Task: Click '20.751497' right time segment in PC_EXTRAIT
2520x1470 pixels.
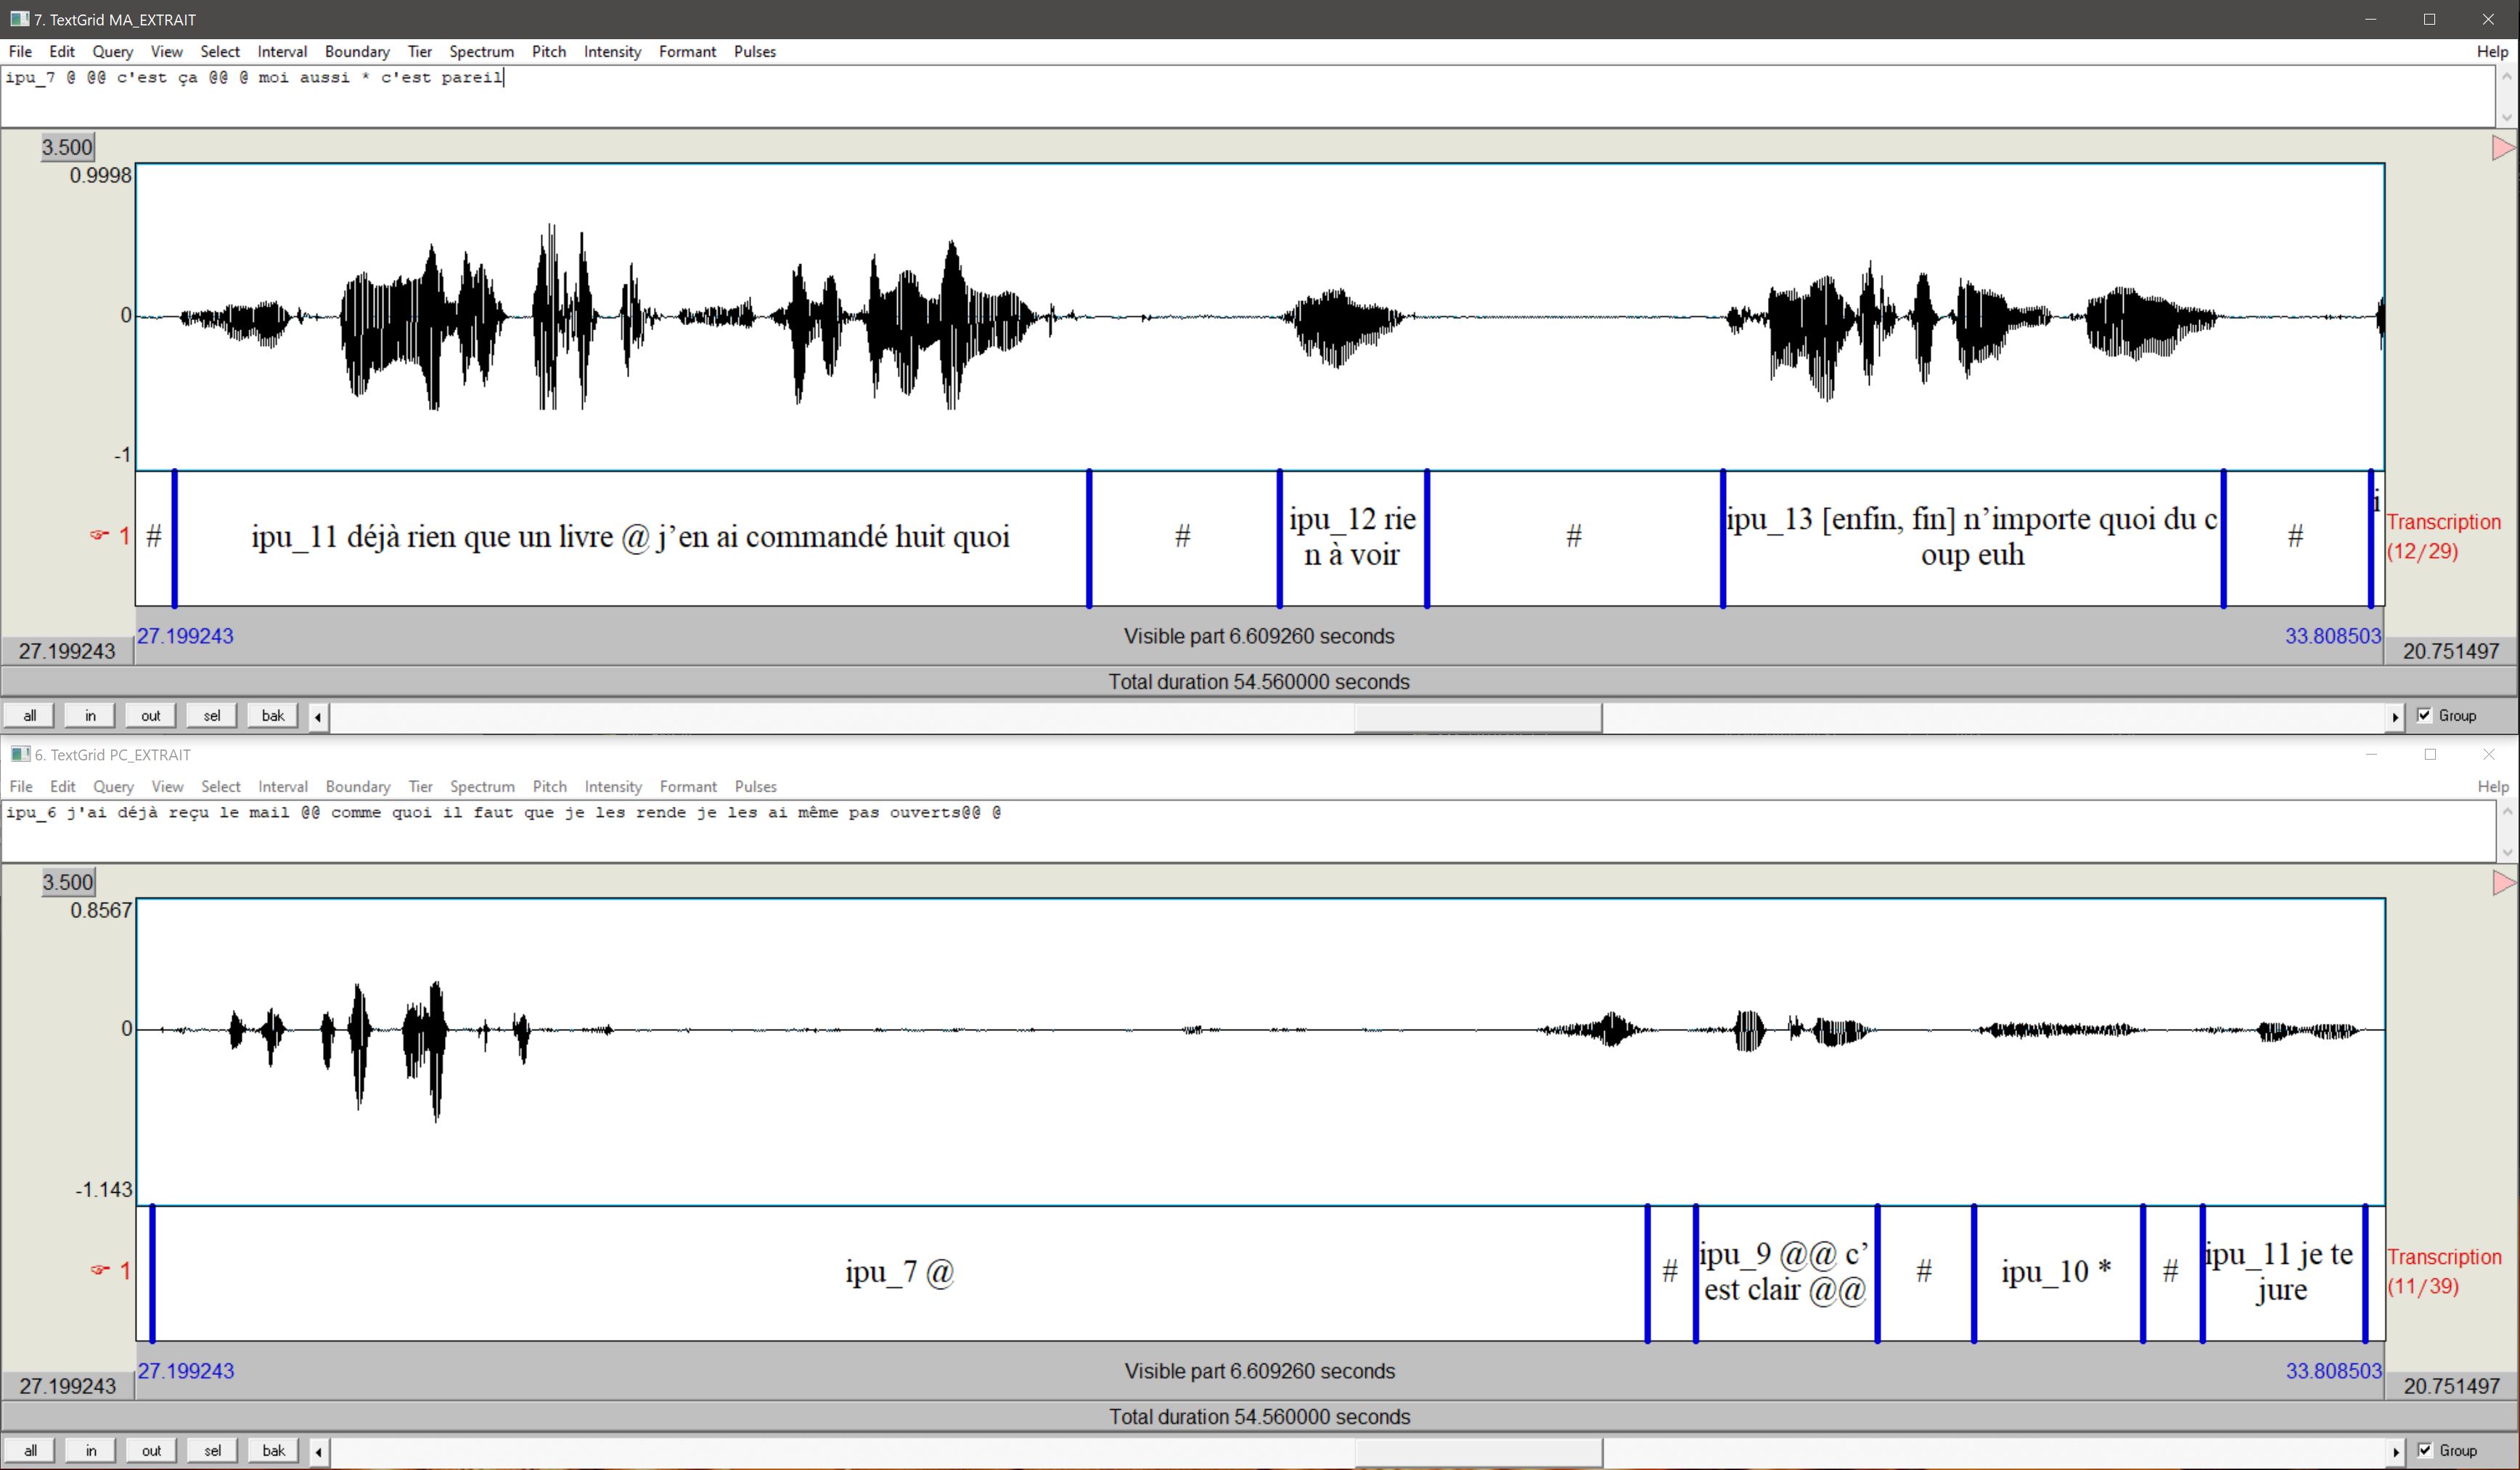Action: [x=2451, y=1386]
